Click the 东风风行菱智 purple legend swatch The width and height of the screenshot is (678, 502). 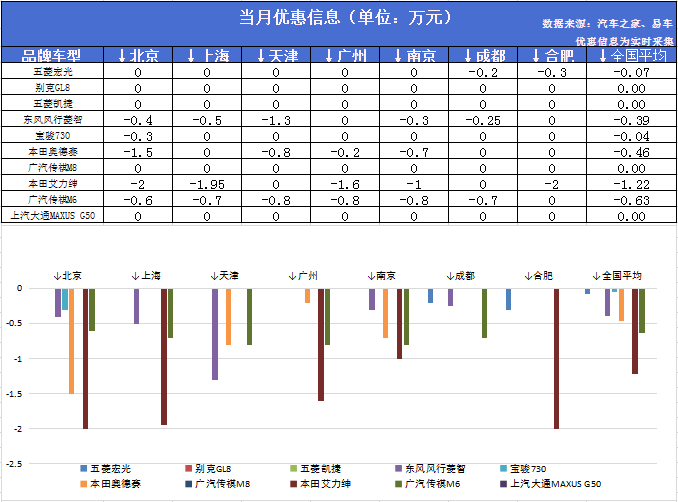398,468
